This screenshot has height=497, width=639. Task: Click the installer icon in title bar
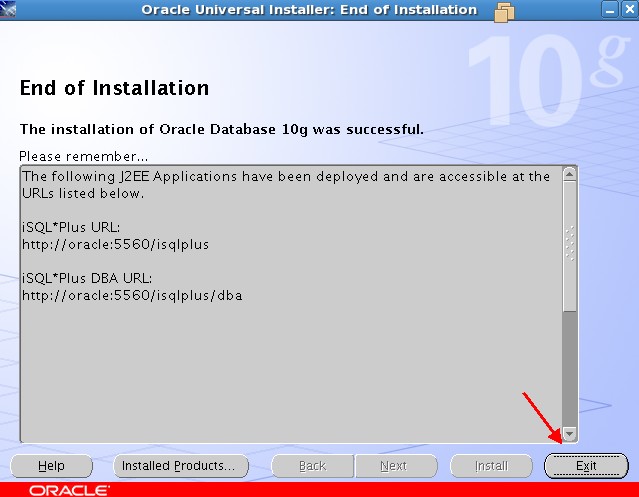tap(8, 9)
